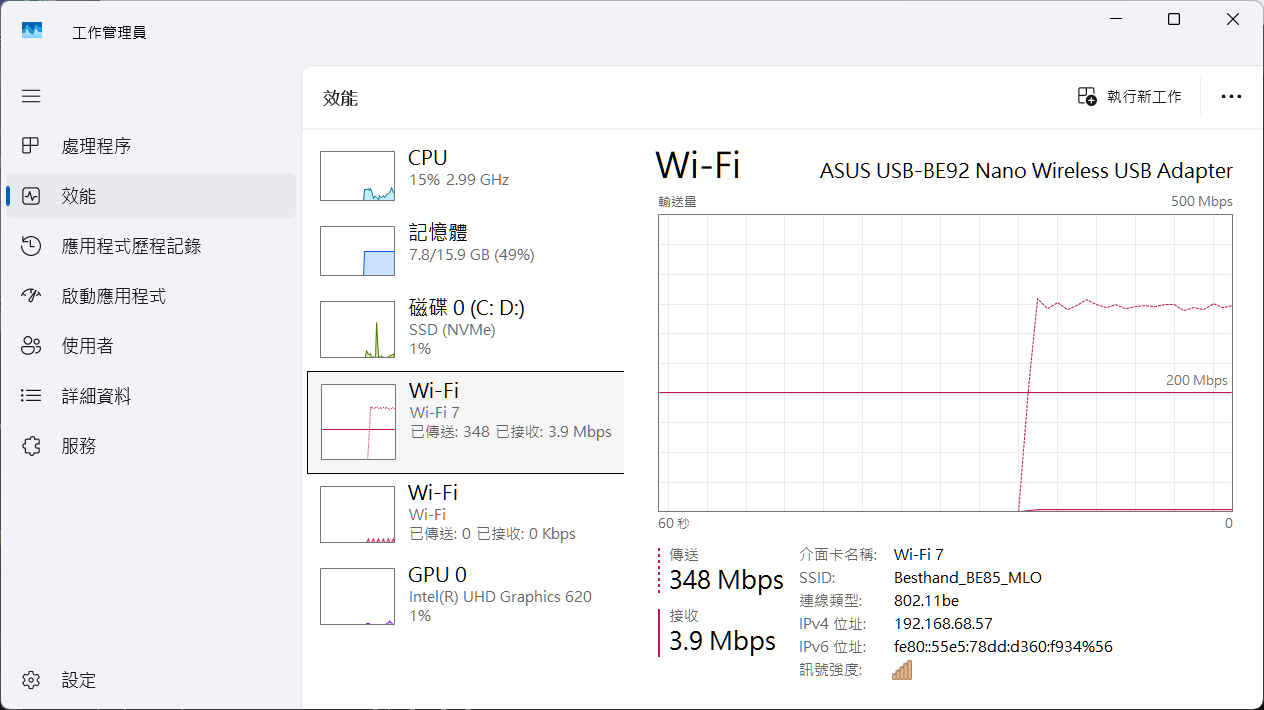1264x710 pixels.
Task: Select the Wi-Fi 7 resource item
Action: 465,421
